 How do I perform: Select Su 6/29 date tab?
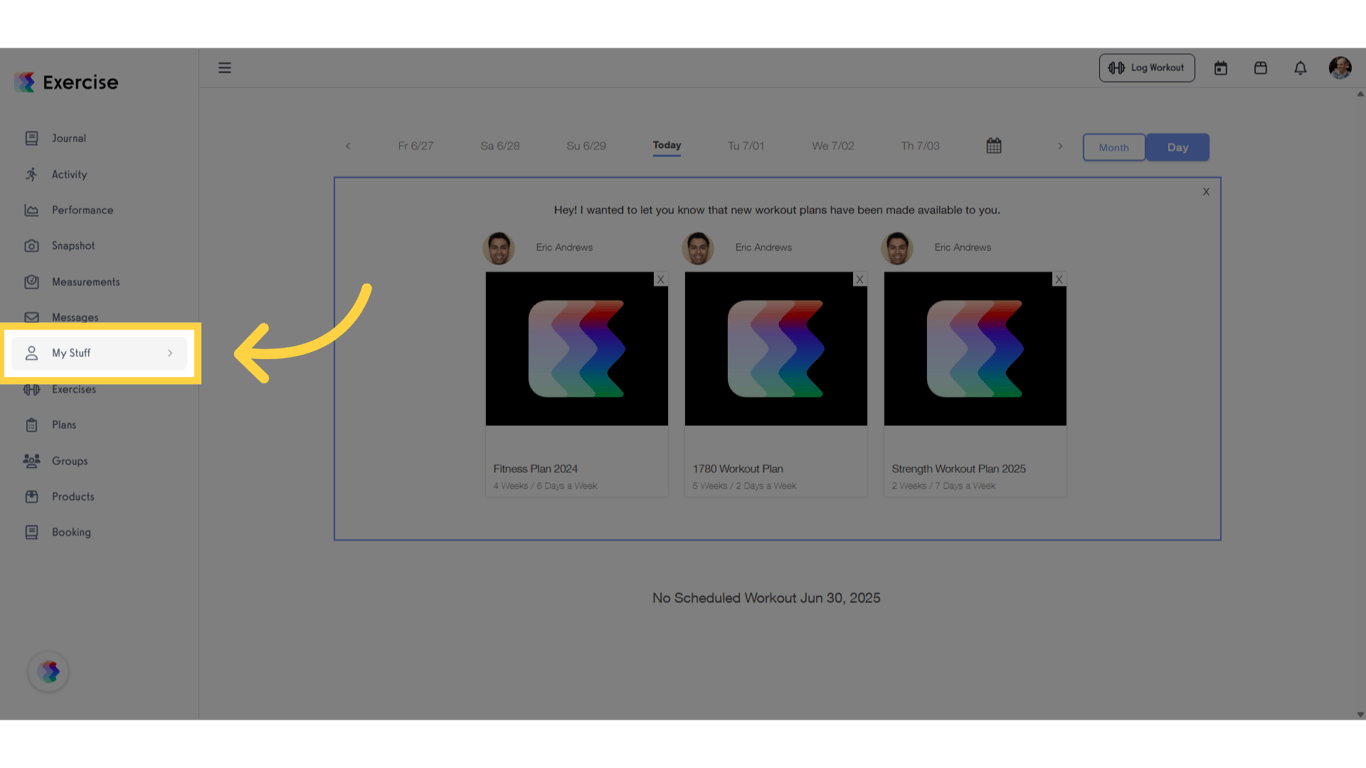586,146
